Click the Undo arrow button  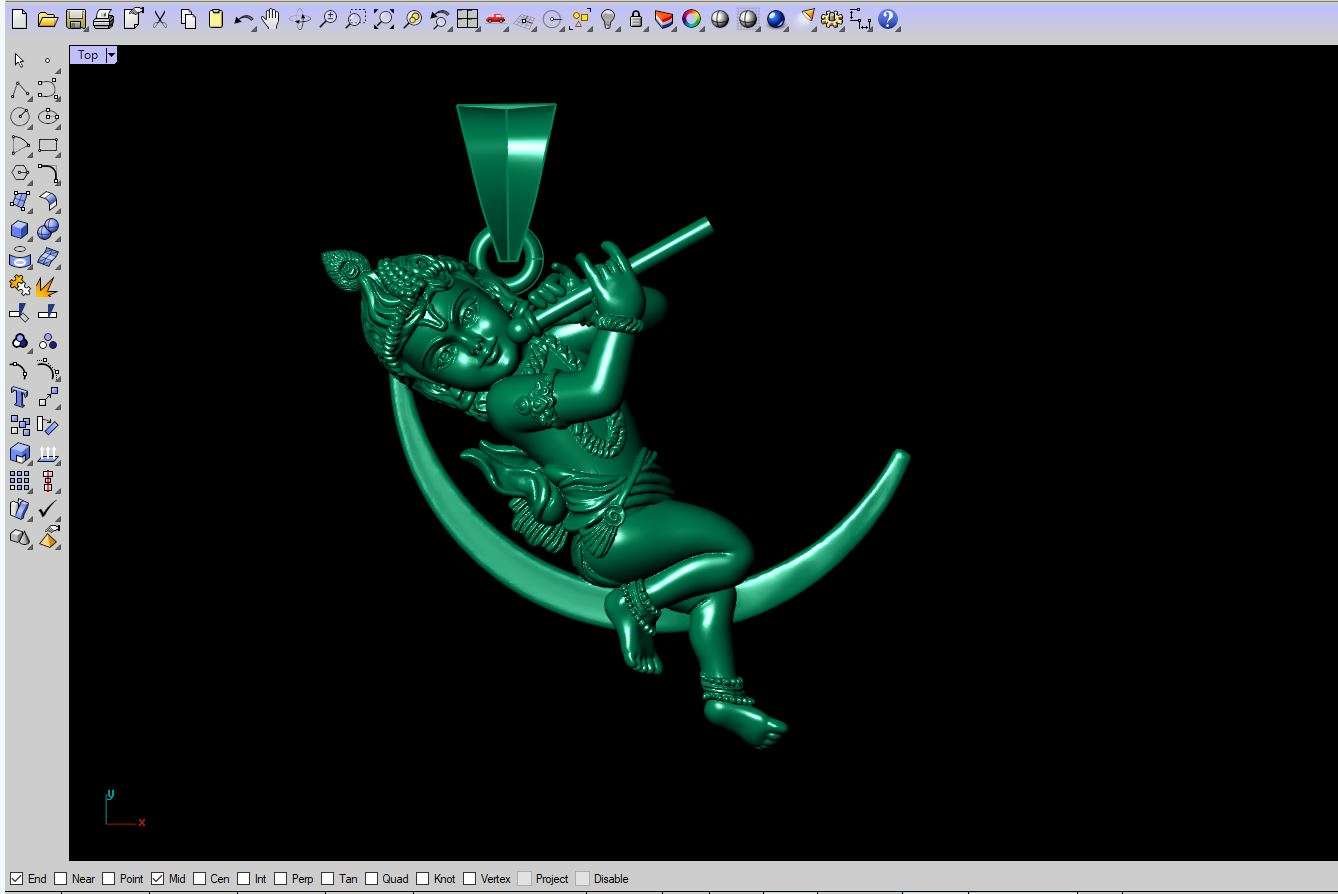click(x=242, y=19)
